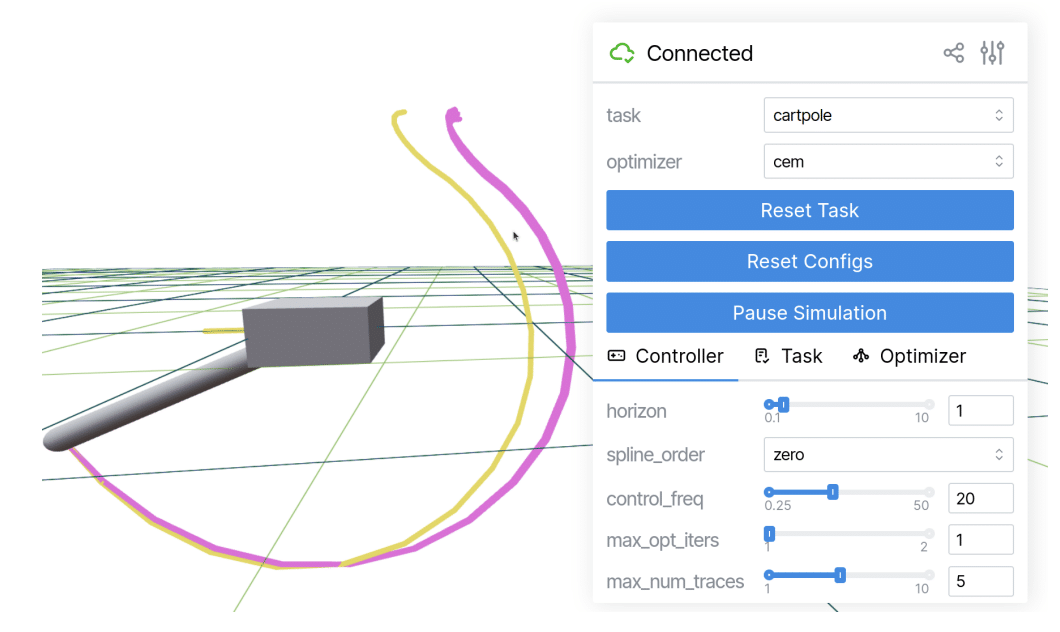1060x632 pixels.
Task: Switch to the Controller tab
Action: click(x=666, y=356)
